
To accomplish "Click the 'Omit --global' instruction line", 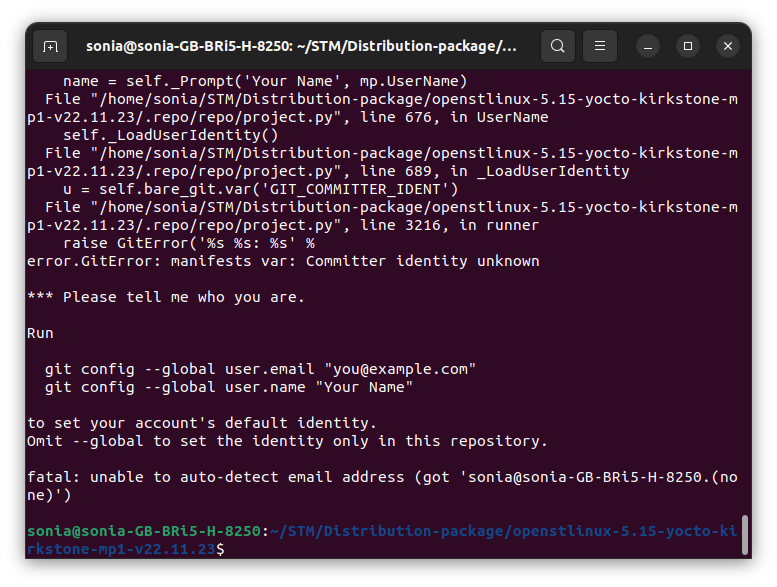I will 287,441.
